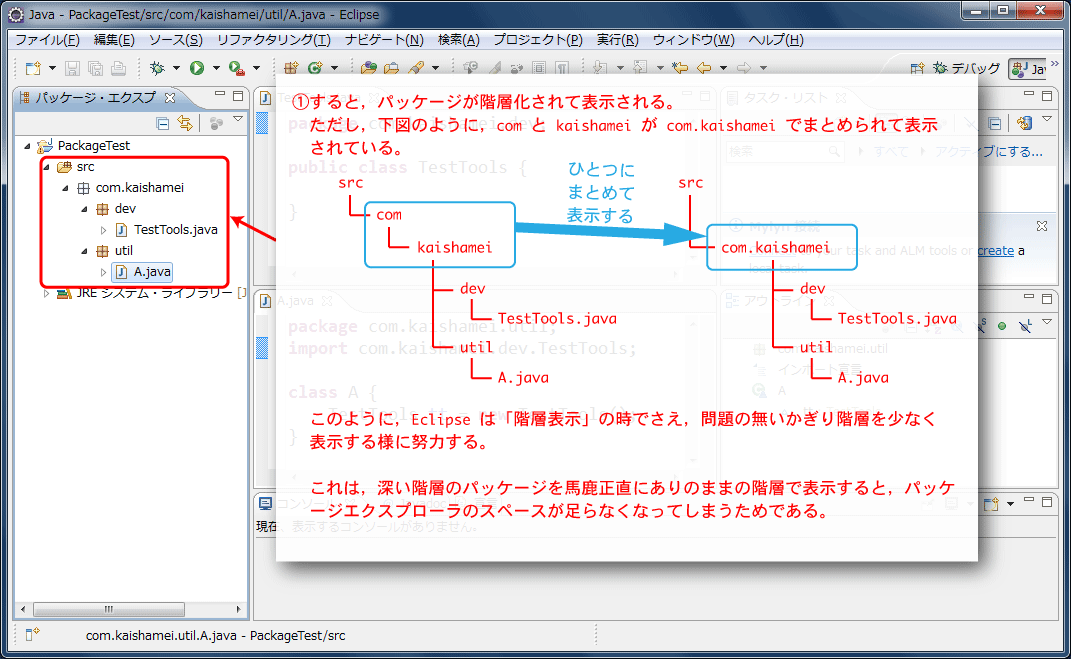Open the New wizard dropdown arrow

52,68
